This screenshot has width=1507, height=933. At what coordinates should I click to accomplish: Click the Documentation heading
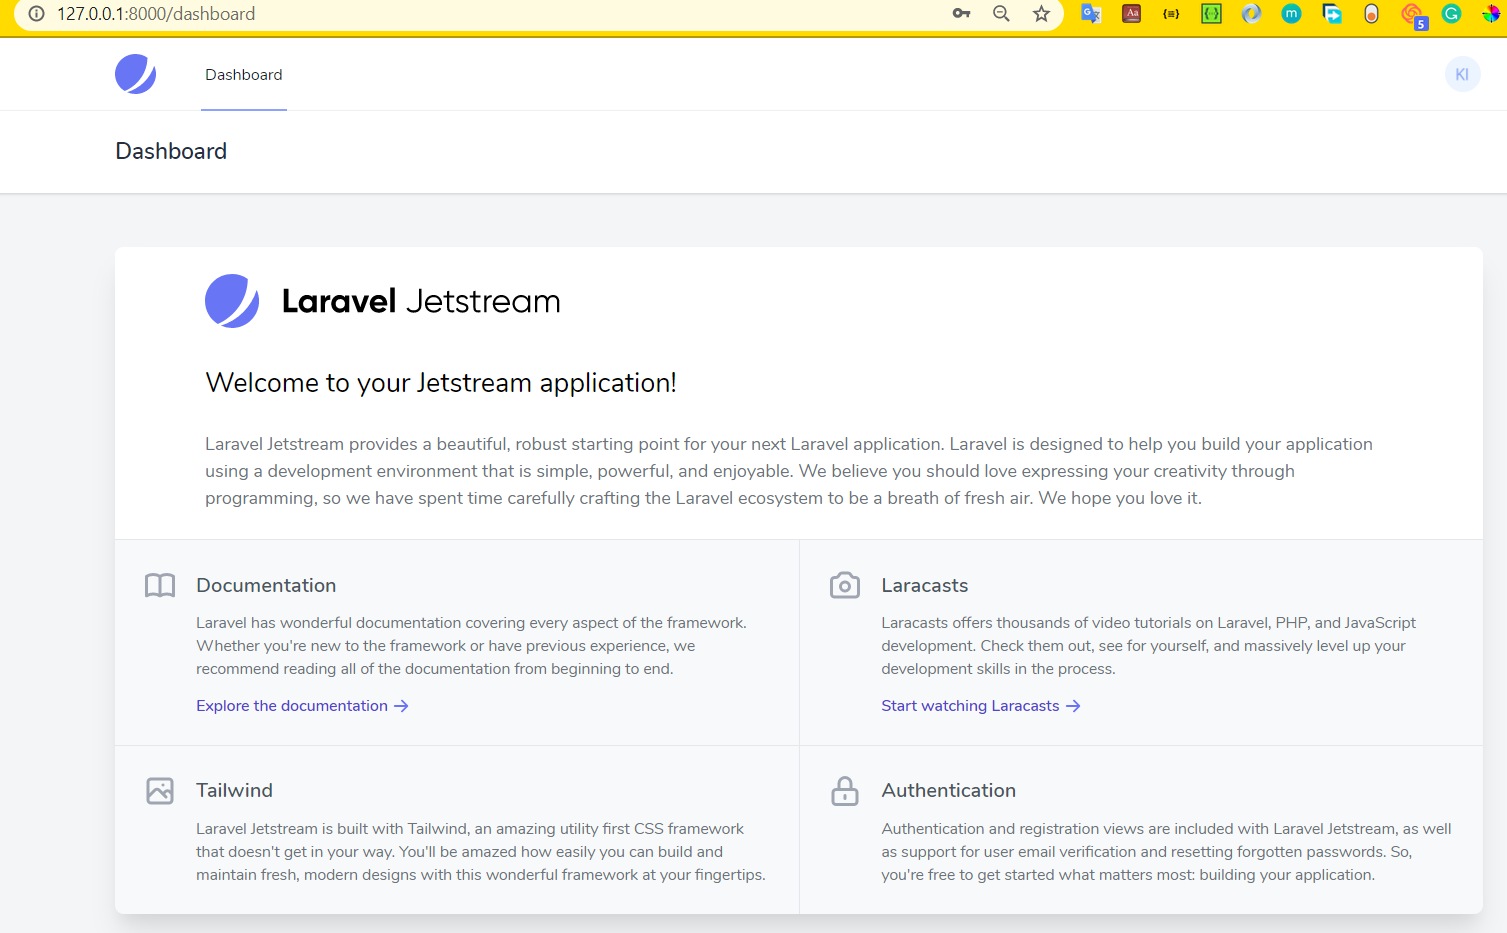(266, 585)
